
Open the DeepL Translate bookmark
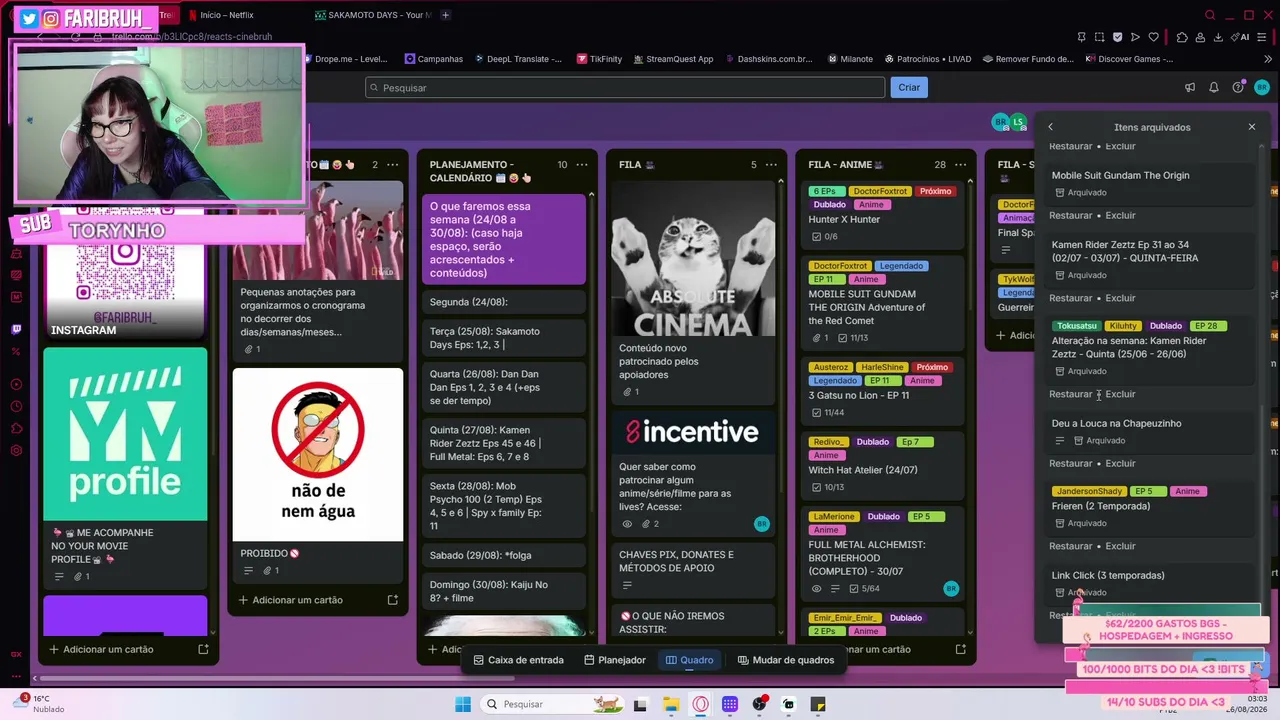(x=517, y=59)
